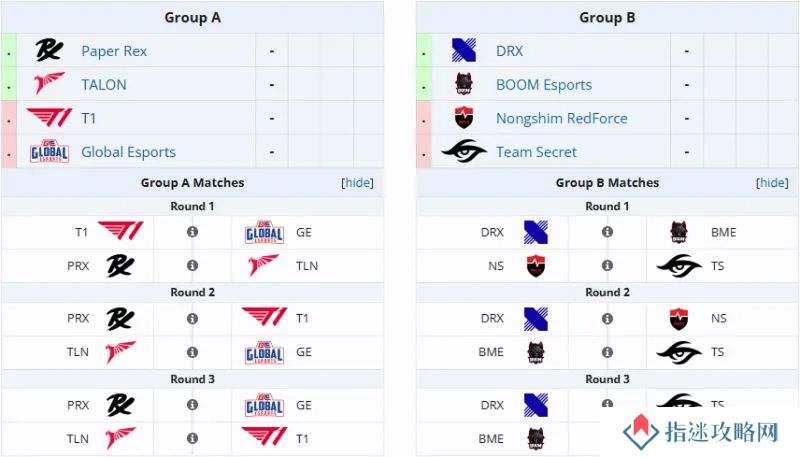Open info icon for NS vs TS Round 1
This screenshot has height=457, width=800.
pyautogui.click(x=607, y=266)
